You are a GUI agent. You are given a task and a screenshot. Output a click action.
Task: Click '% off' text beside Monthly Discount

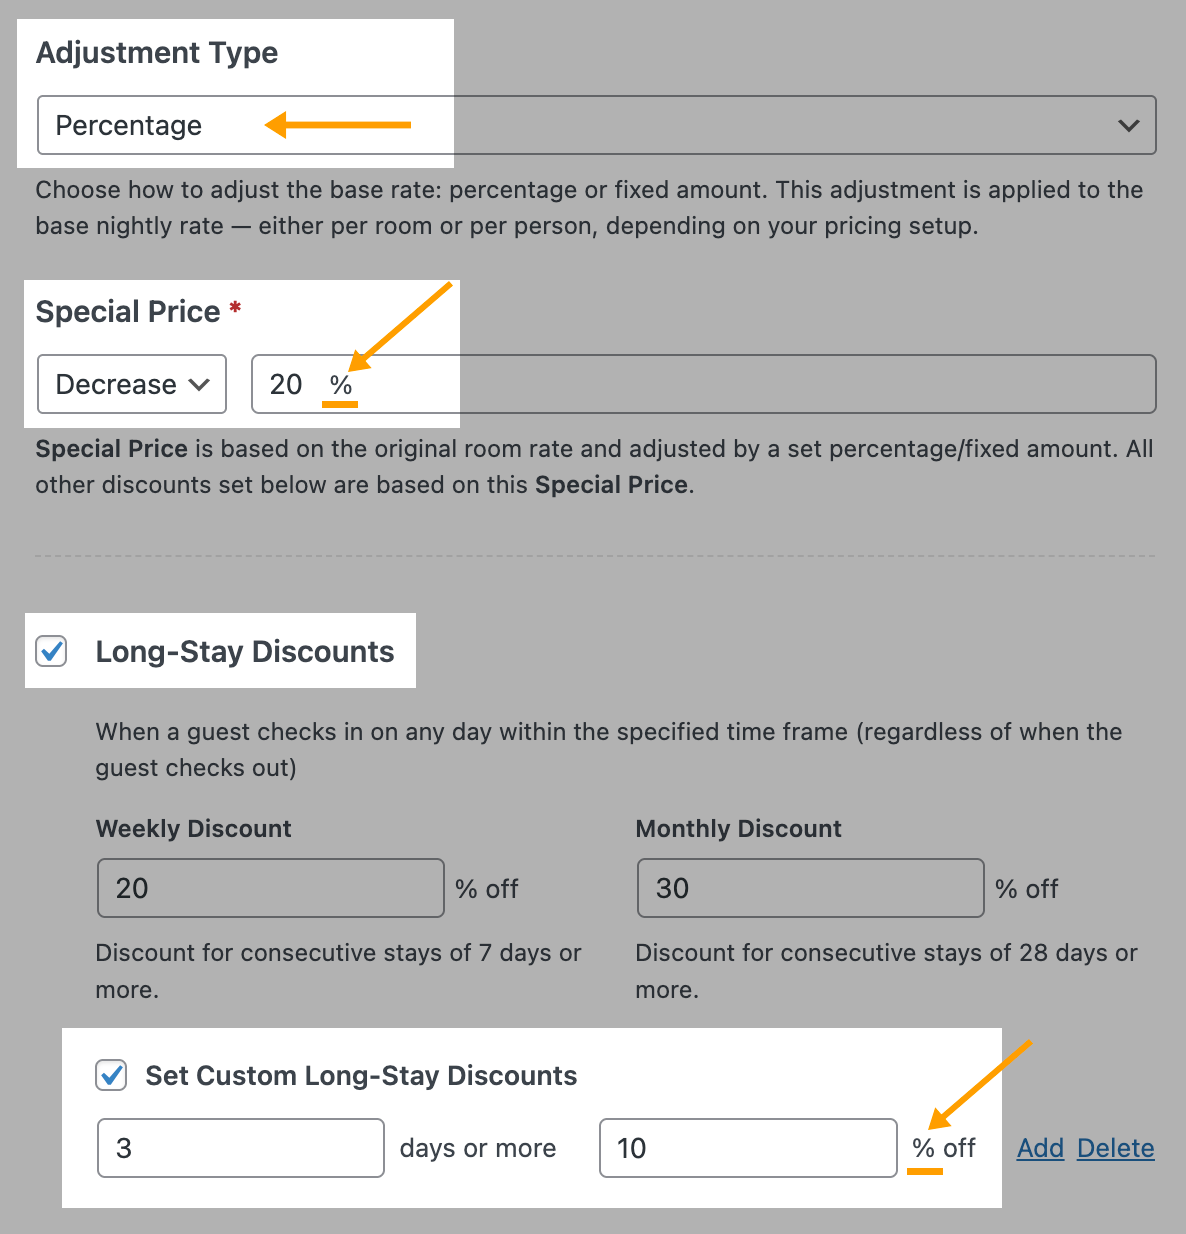point(1026,889)
